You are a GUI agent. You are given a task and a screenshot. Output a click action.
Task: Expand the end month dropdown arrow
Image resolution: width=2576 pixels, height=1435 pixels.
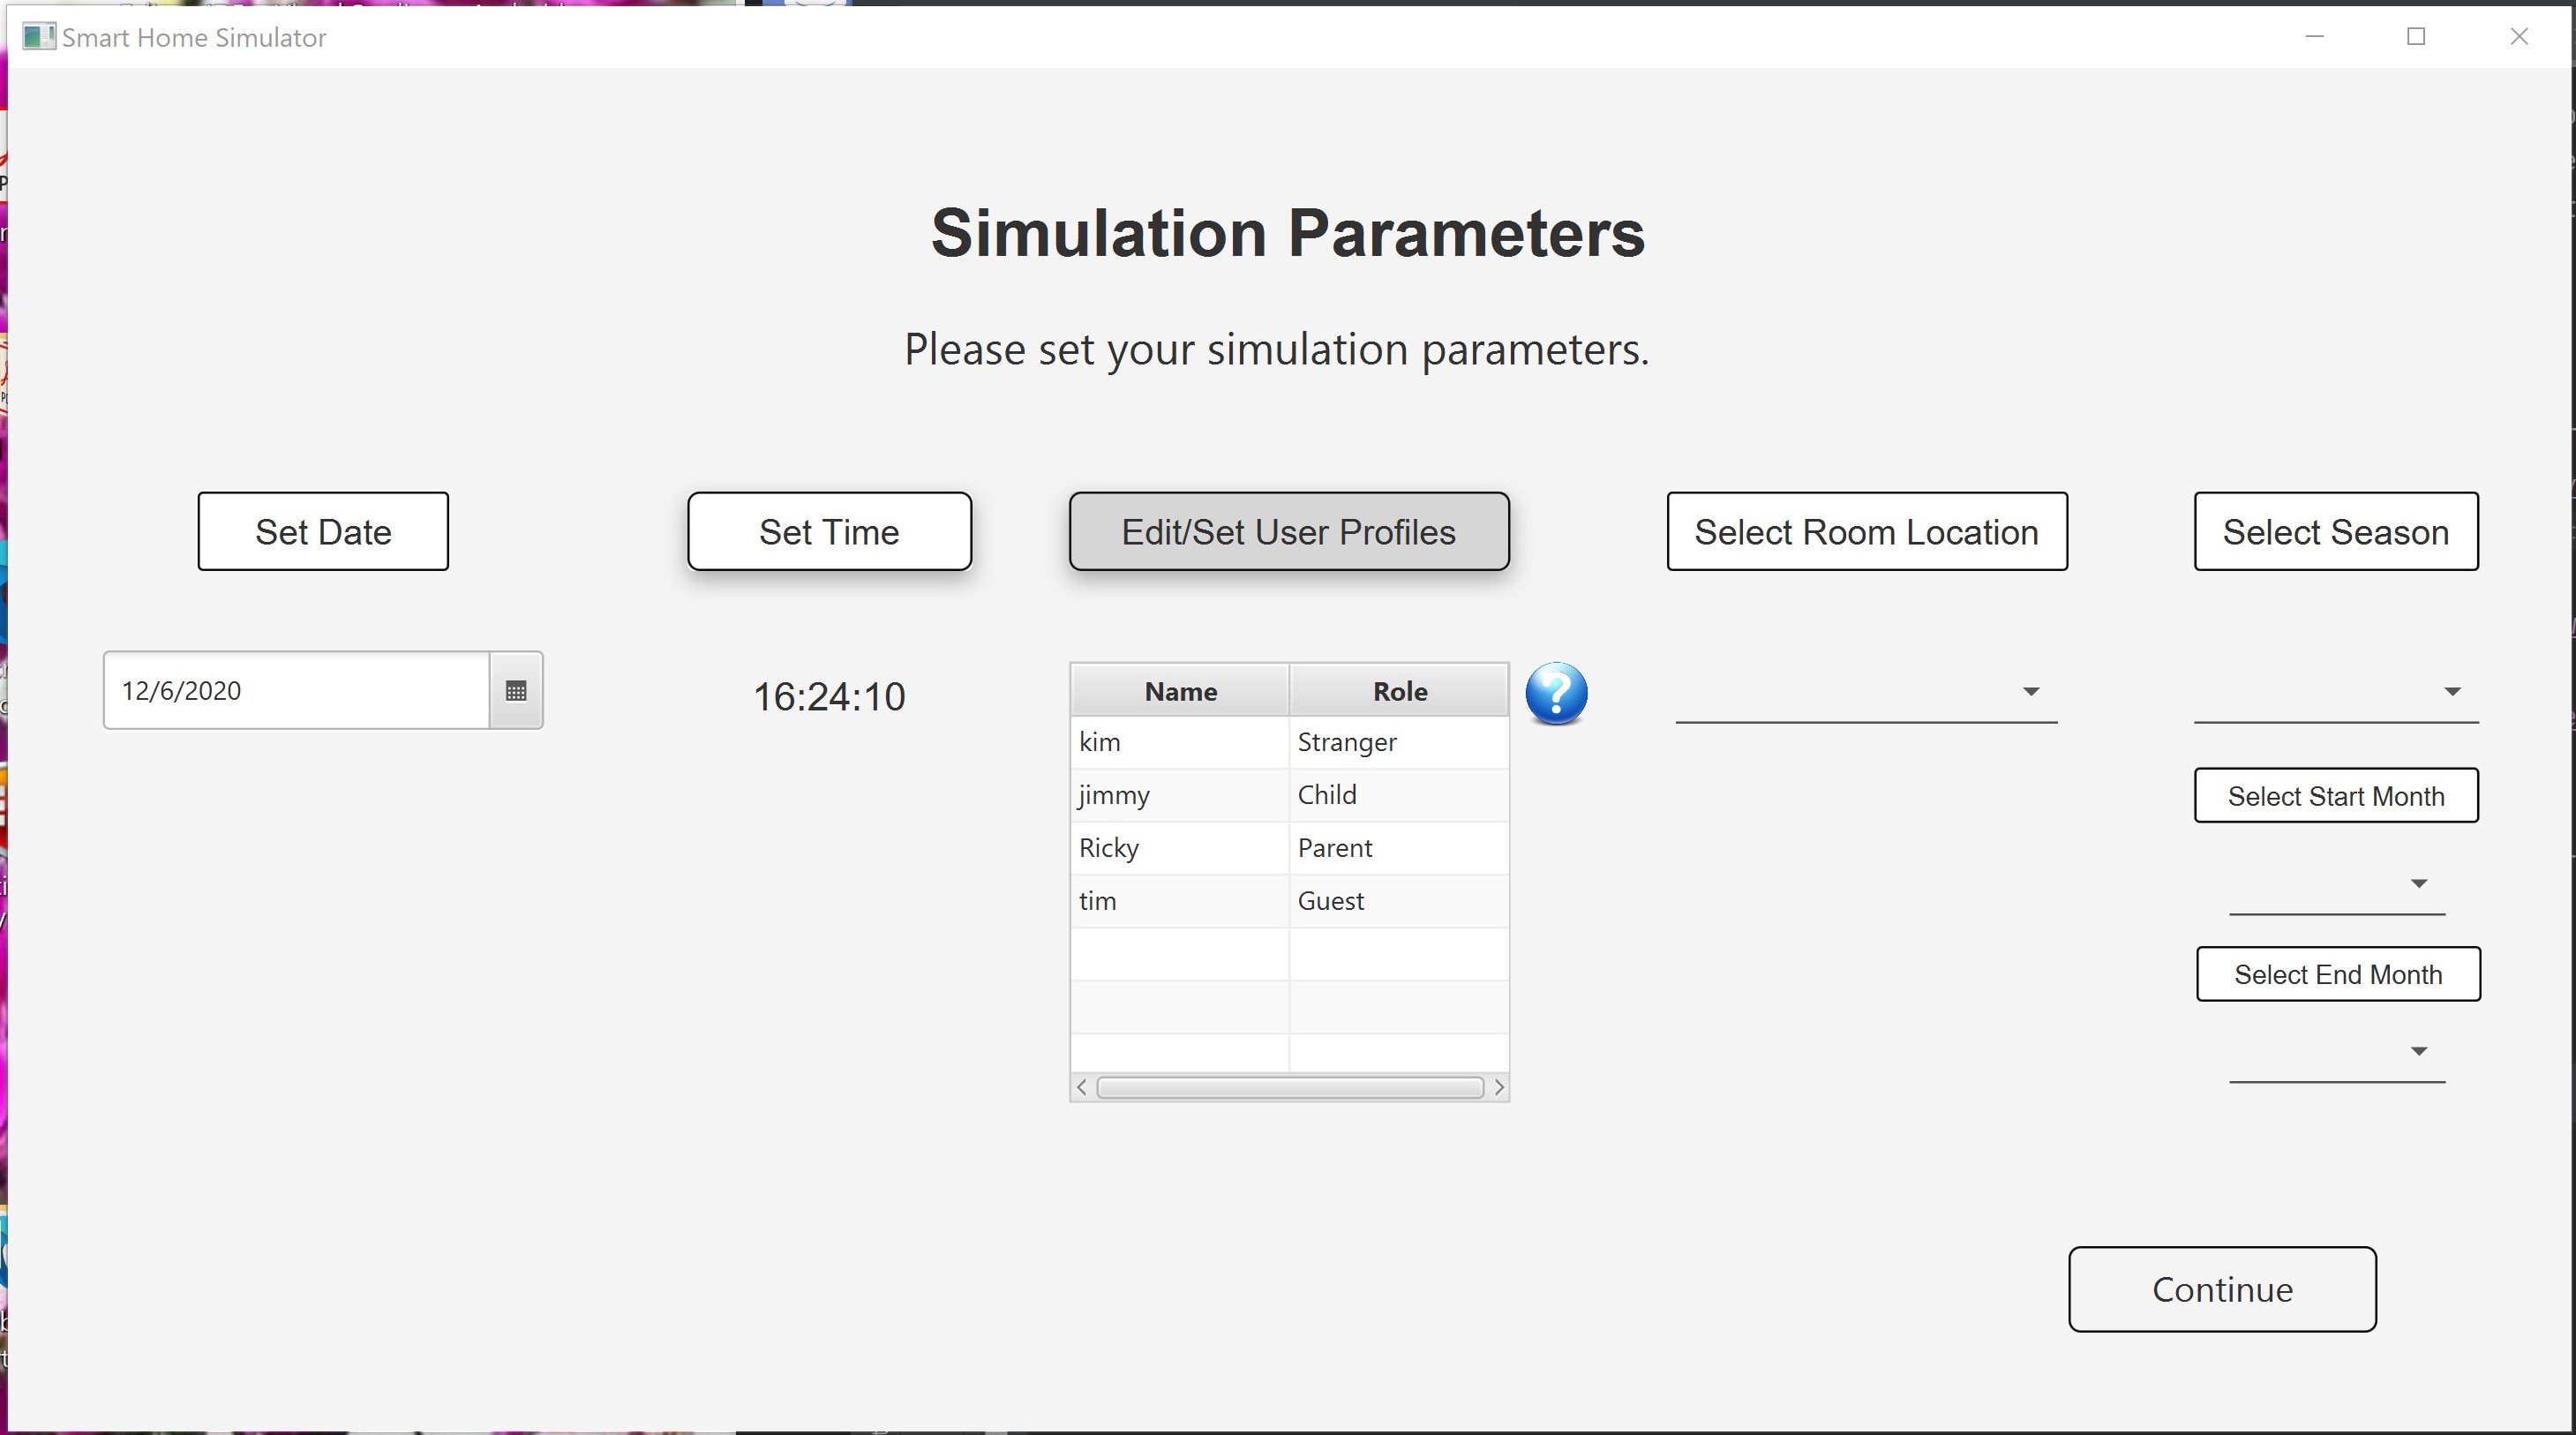(x=2419, y=1051)
